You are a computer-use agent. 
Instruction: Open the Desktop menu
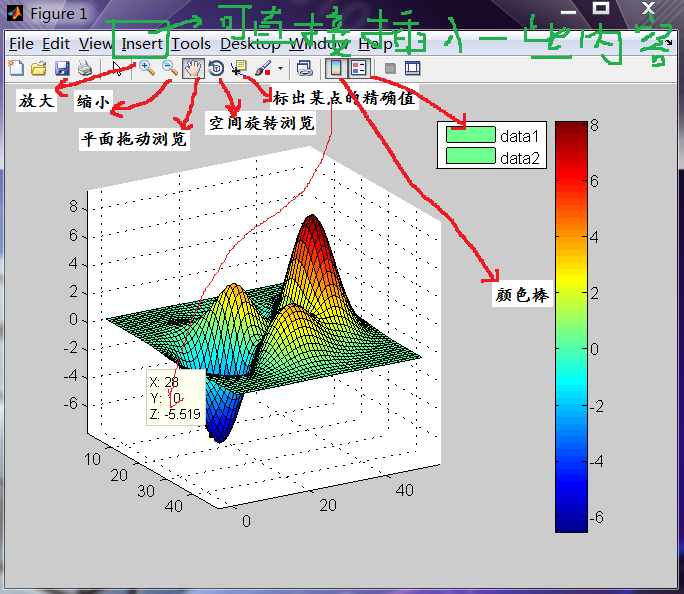(250, 44)
